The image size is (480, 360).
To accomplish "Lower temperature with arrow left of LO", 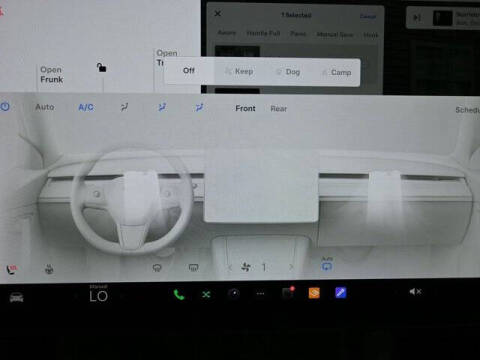I will tap(75, 296).
